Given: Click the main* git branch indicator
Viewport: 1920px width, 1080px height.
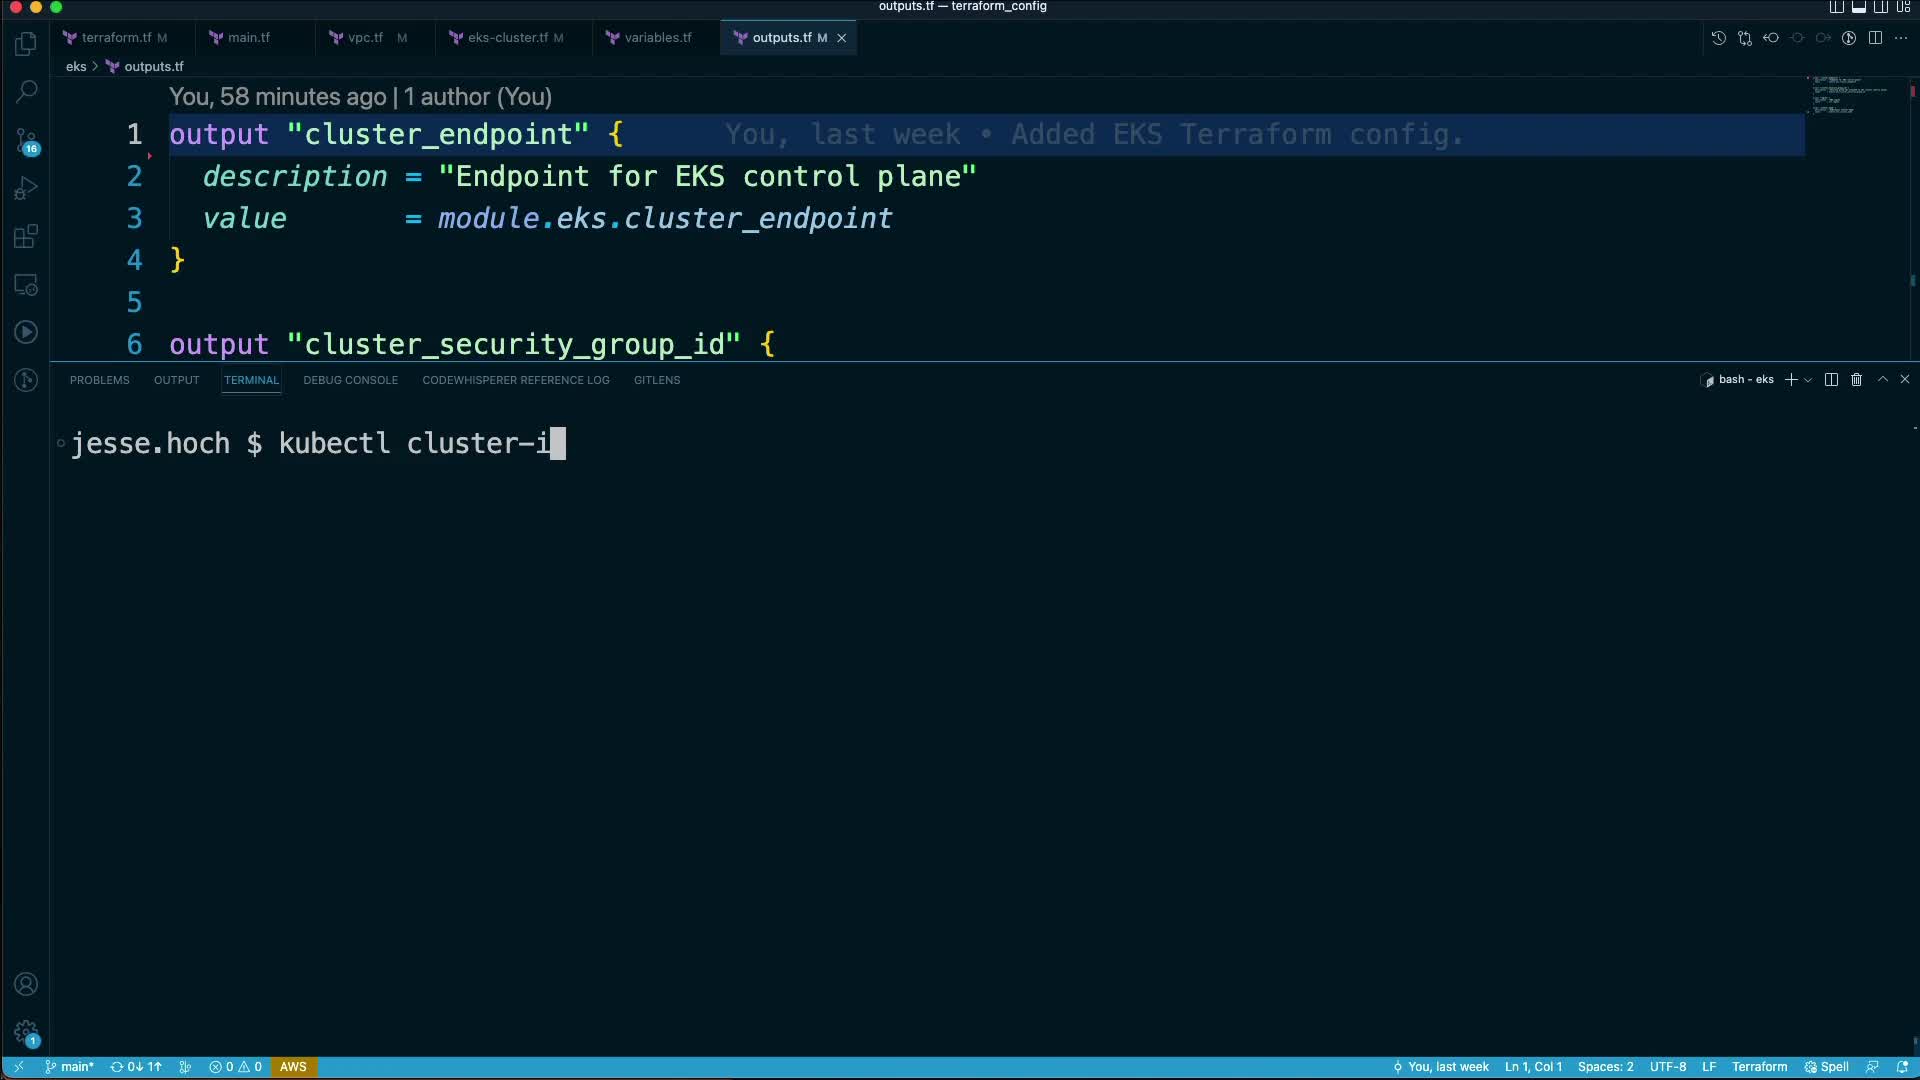Looking at the screenshot, I should tap(70, 1067).
